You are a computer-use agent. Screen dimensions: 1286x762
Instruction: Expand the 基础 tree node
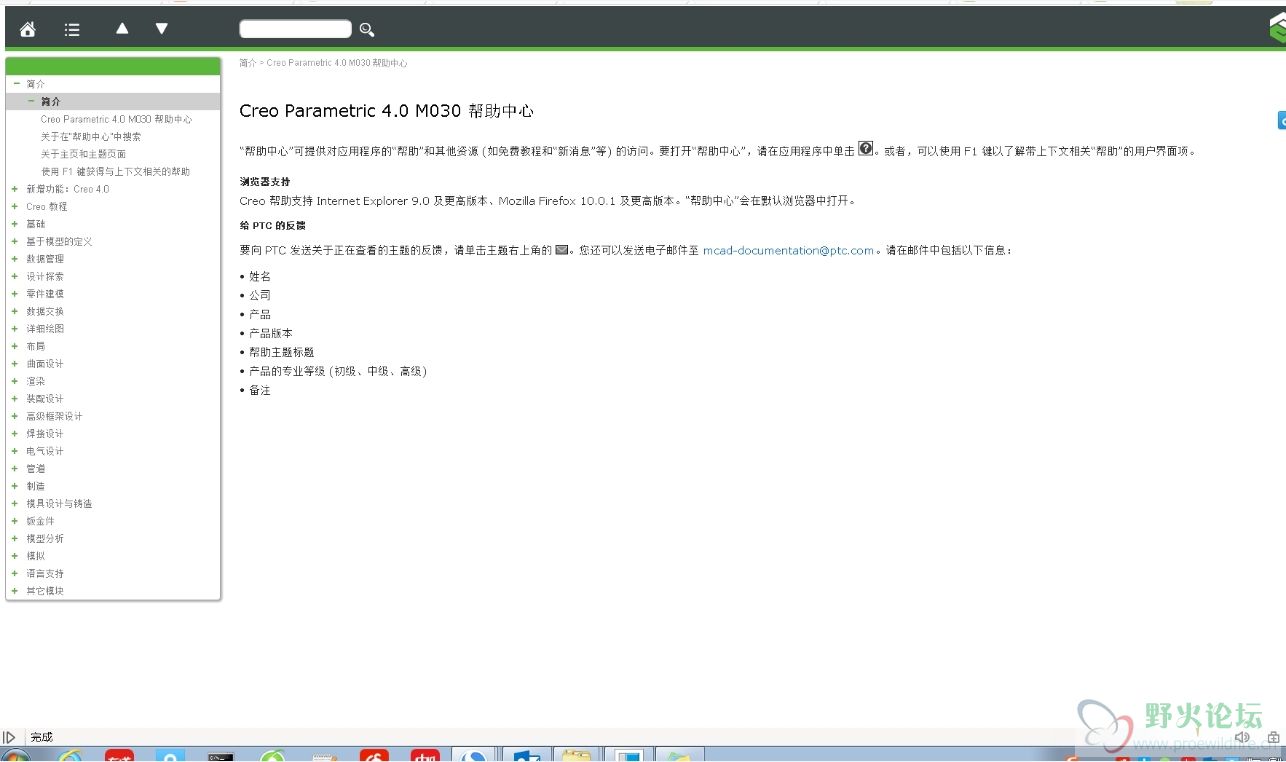click(15, 224)
